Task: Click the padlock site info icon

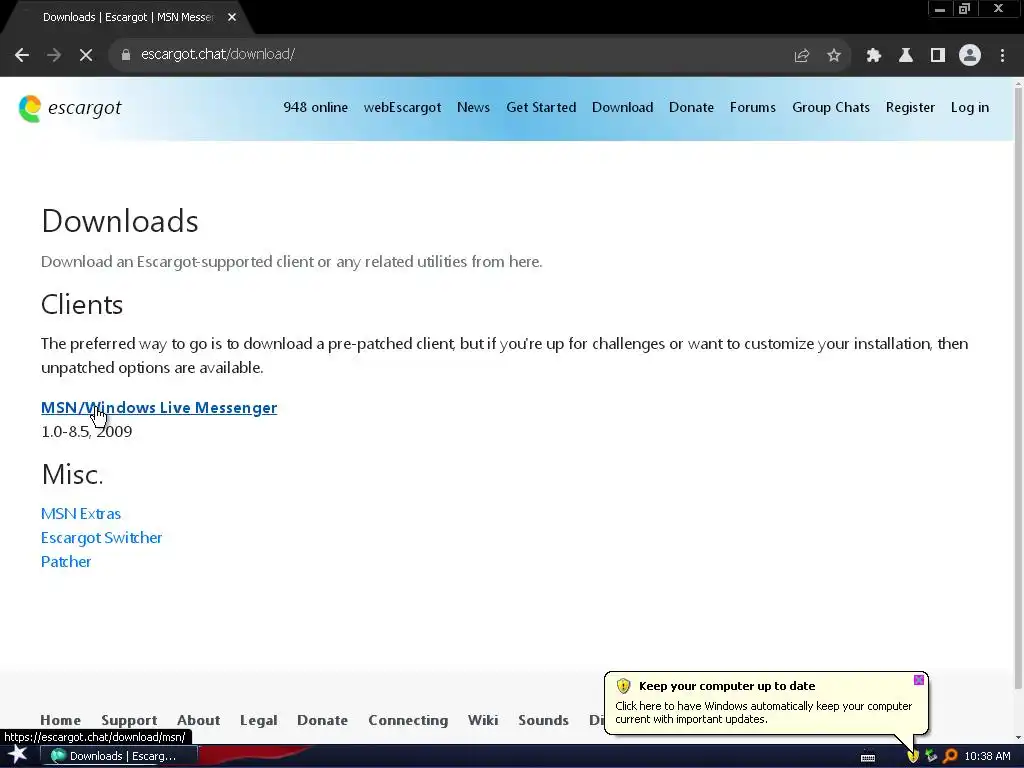Action: click(125, 55)
